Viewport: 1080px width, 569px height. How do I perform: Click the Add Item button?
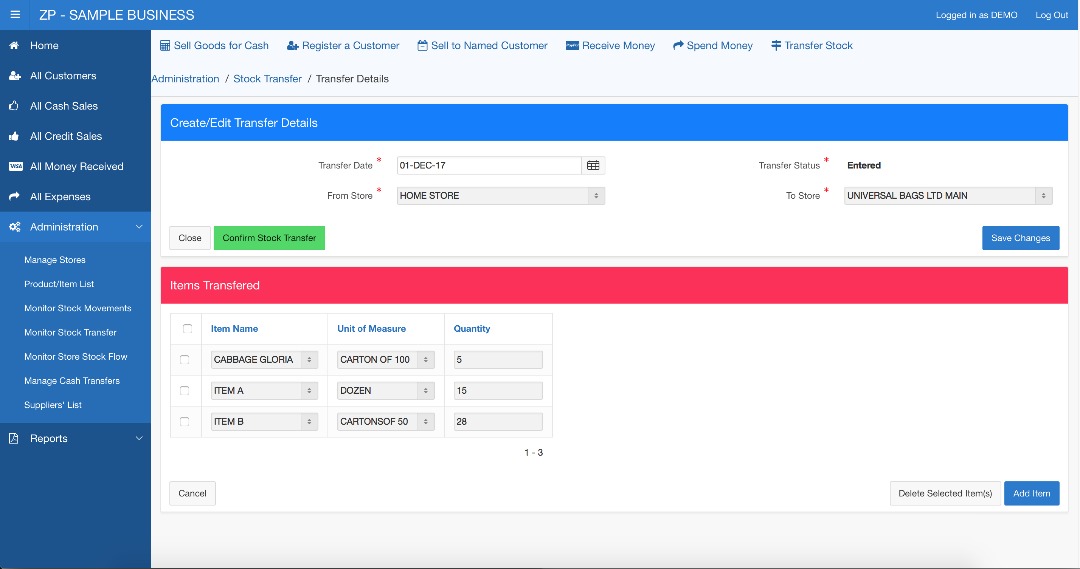click(x=1032, y=493)
